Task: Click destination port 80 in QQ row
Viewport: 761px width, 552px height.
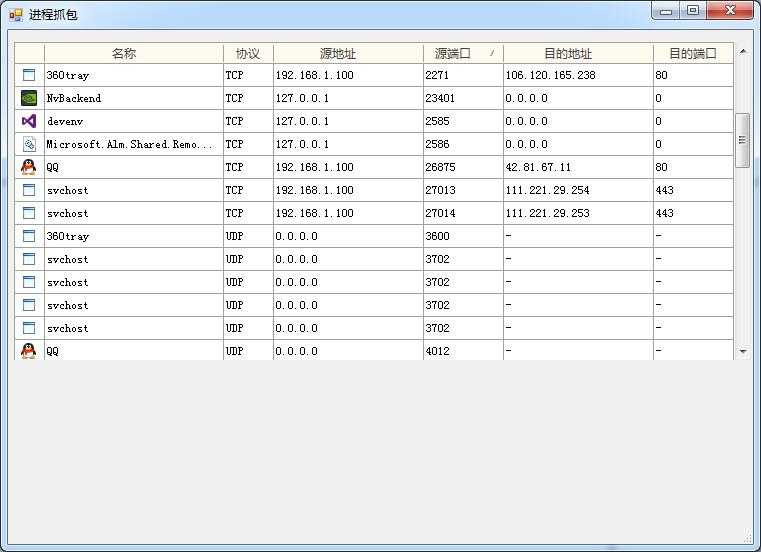Action: [x=662, y=167]
